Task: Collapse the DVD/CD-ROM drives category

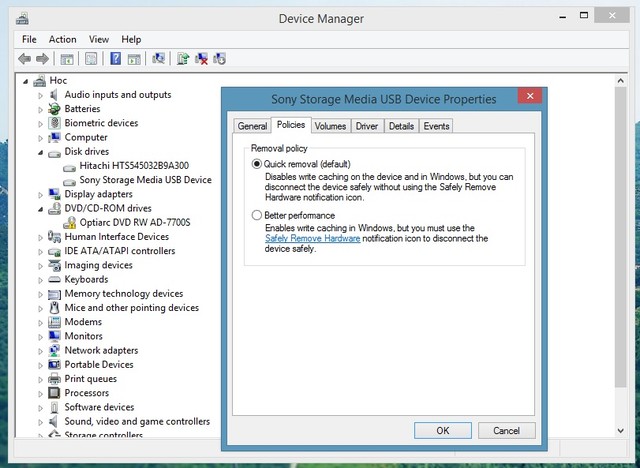Action: [x=40, y=209]
